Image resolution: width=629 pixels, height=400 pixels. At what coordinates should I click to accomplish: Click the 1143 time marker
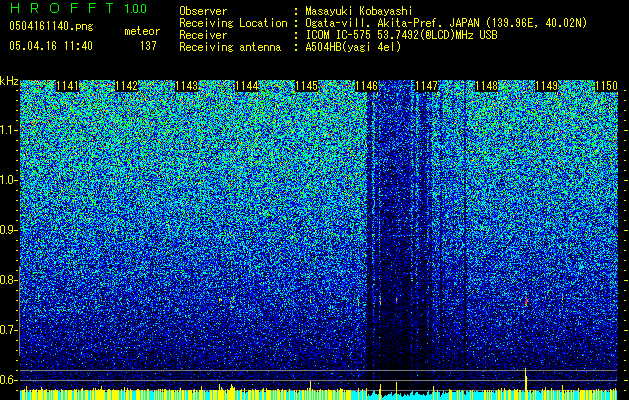coord(187,86)
